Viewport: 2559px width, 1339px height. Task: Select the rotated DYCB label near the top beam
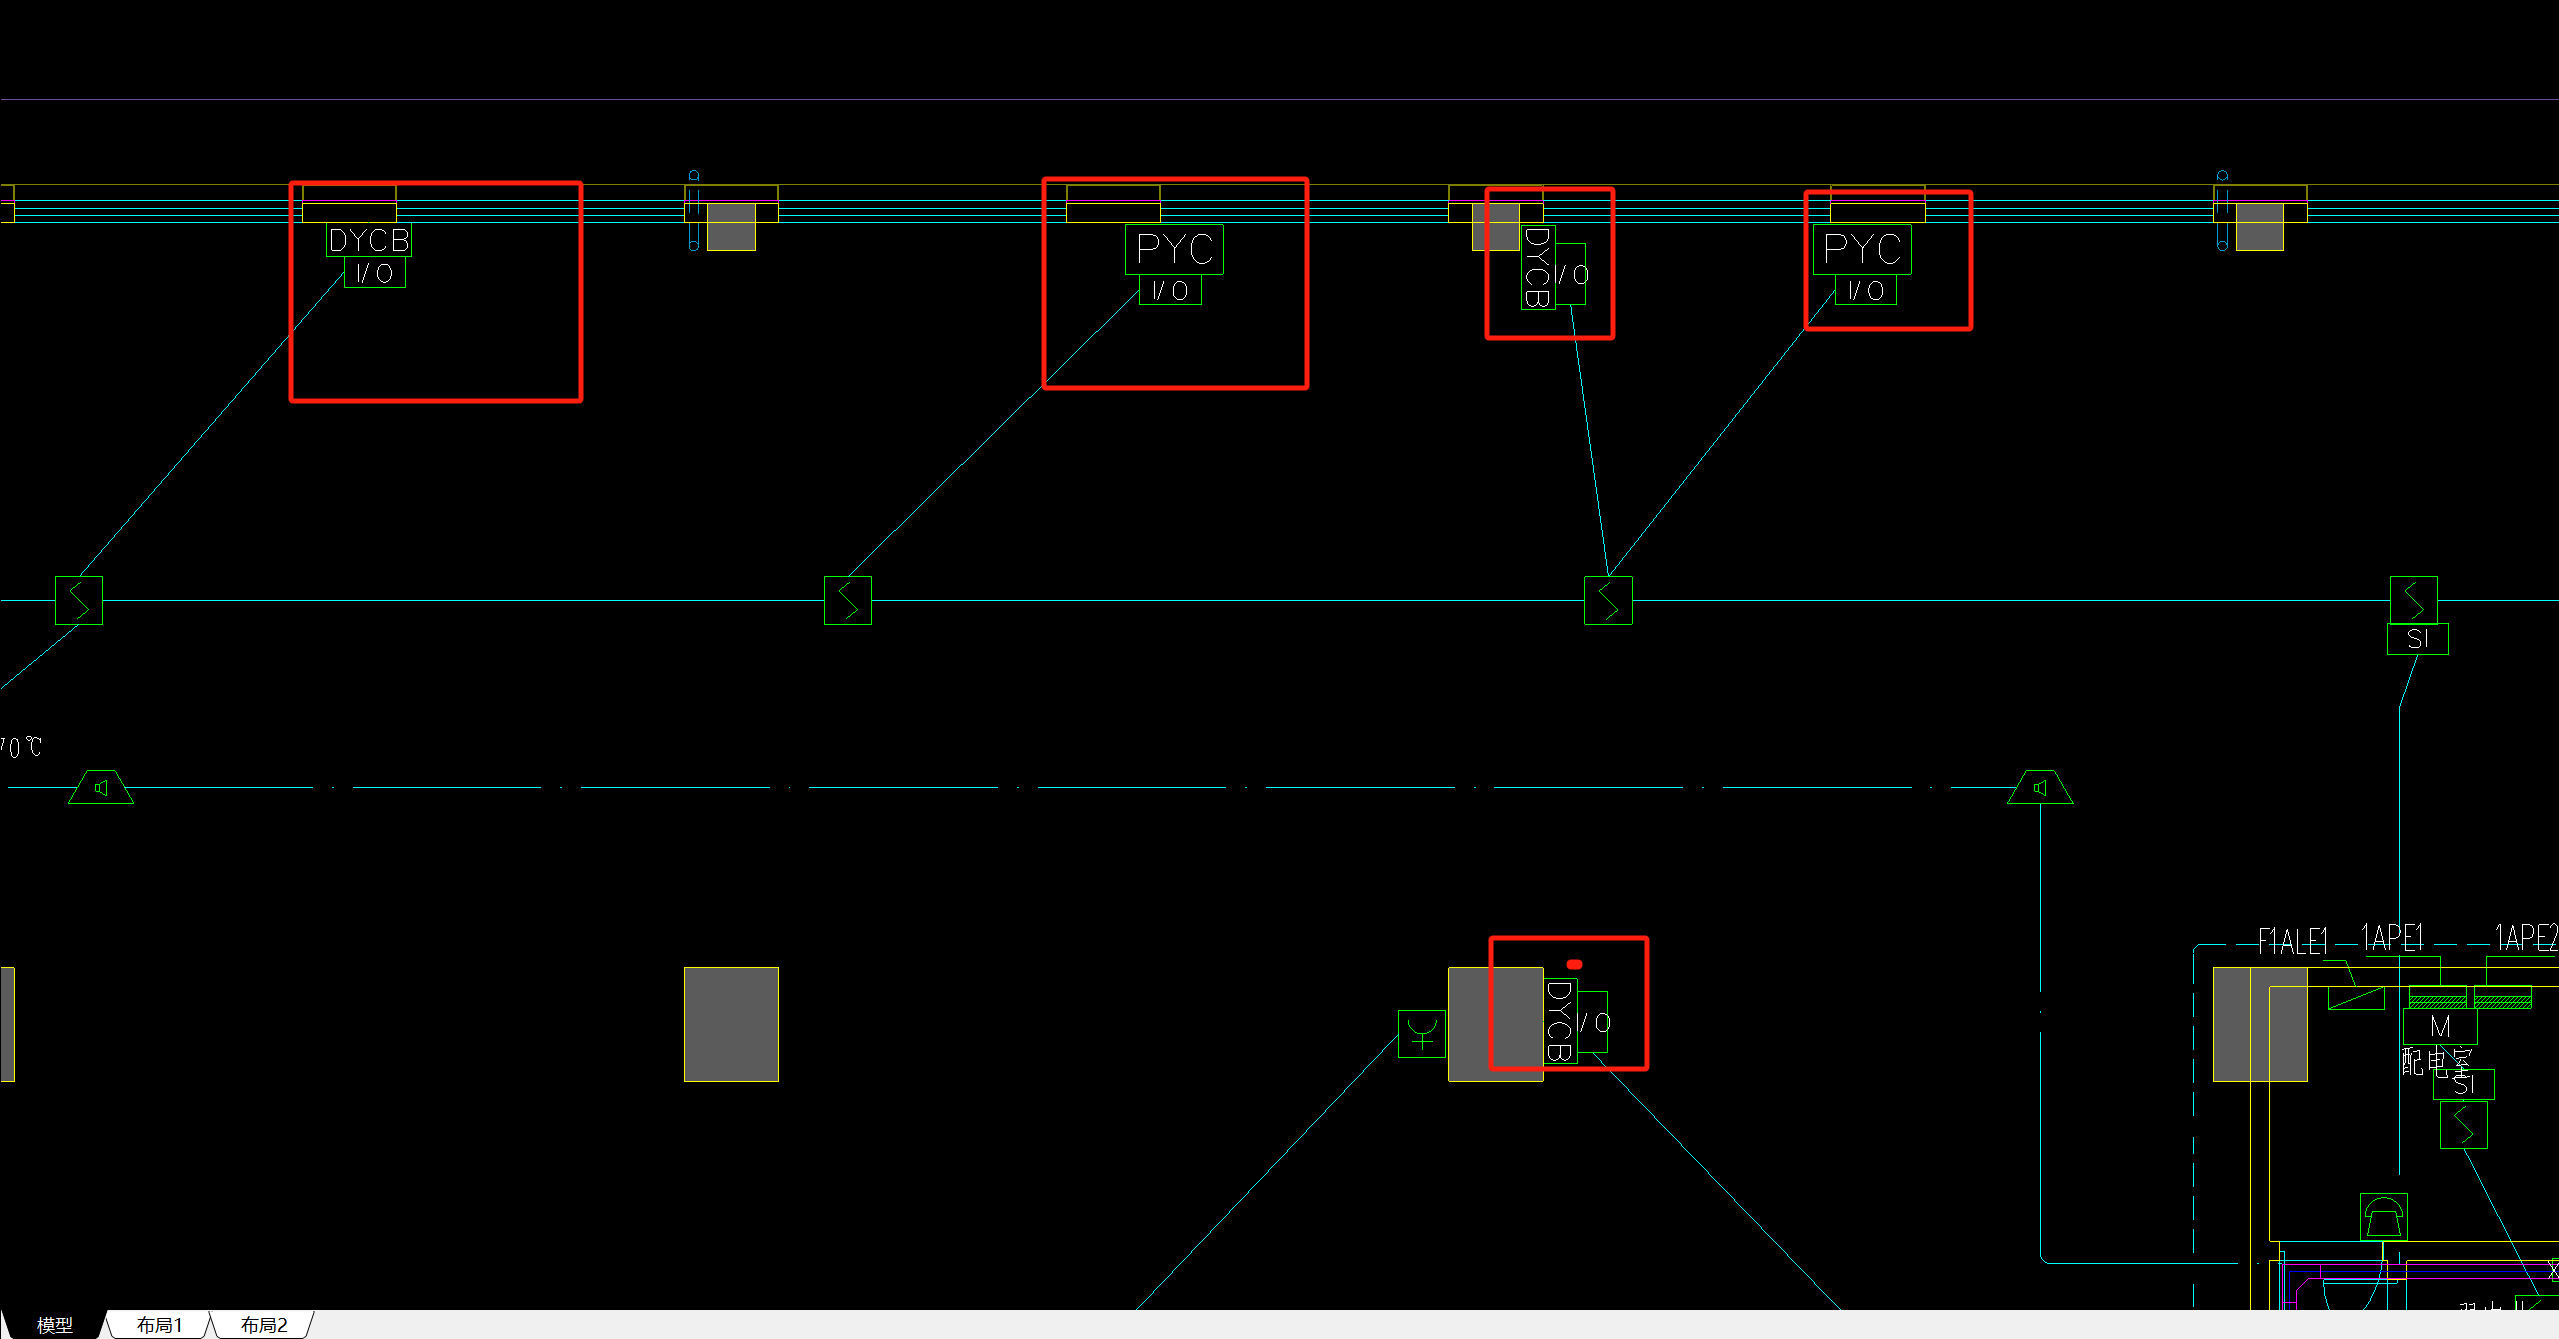[1538, 267]
